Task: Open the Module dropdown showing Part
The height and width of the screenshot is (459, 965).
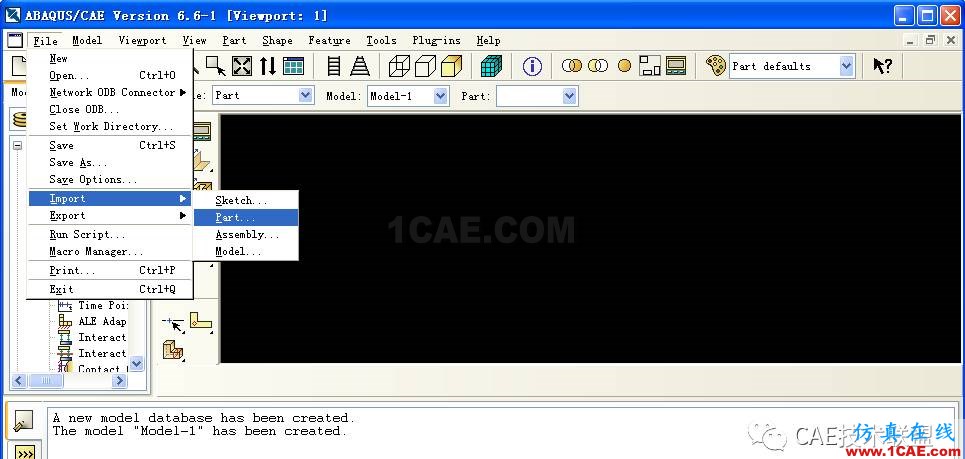Action: click(x=306, y=95)
